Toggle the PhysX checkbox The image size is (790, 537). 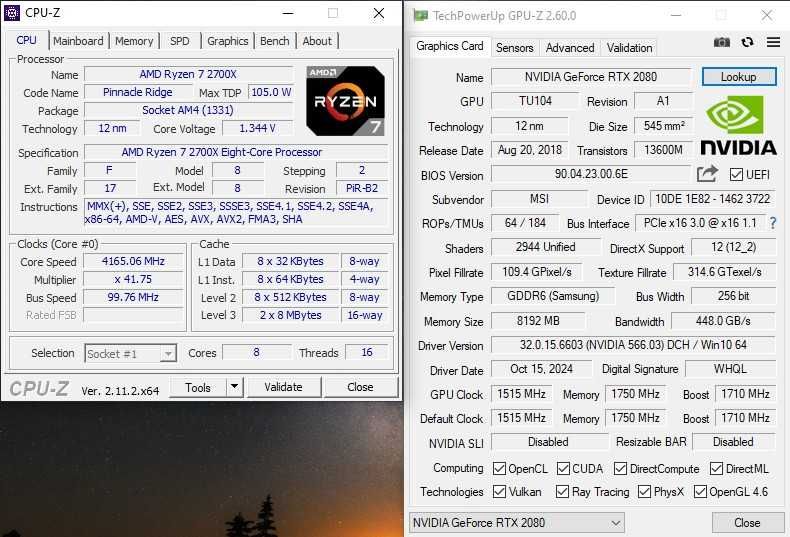point(644,491)
